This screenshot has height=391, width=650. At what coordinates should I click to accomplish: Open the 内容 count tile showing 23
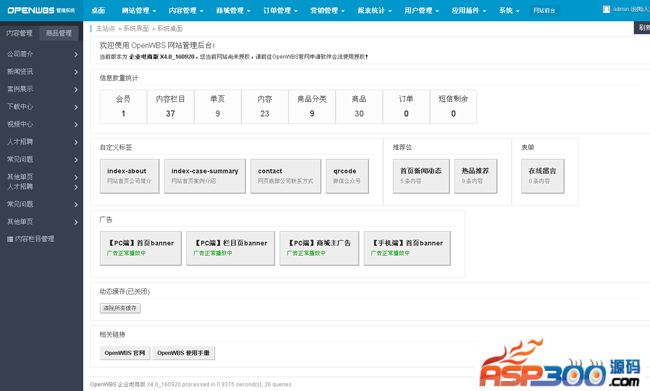(265, 107)
